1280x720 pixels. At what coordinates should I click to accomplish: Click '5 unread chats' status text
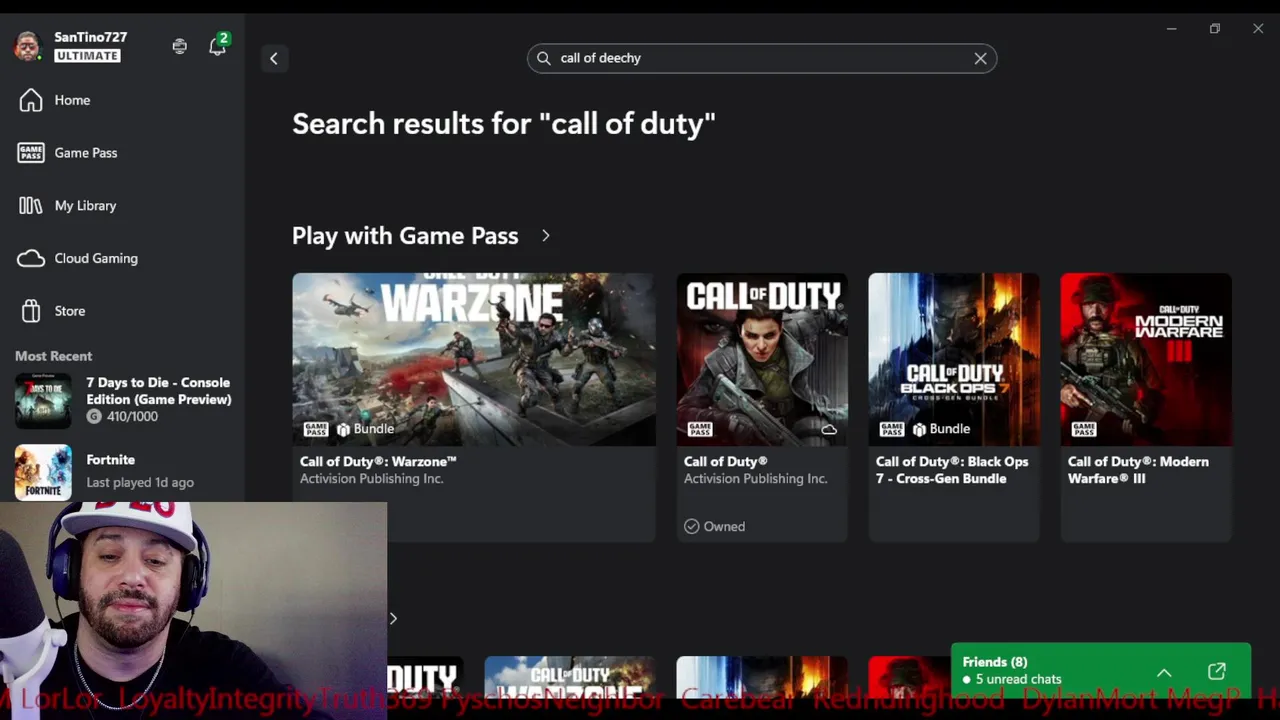click(x=1018, y=679)
